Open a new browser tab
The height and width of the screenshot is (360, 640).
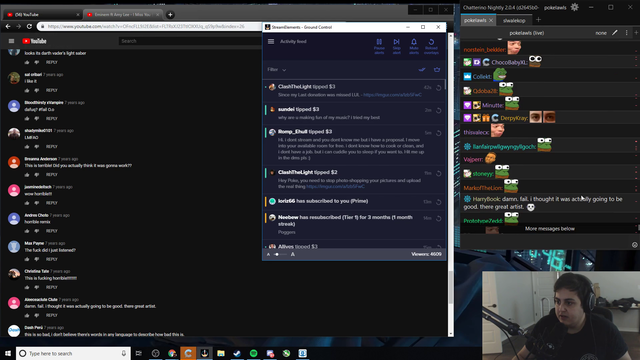[x=170, y=15]
